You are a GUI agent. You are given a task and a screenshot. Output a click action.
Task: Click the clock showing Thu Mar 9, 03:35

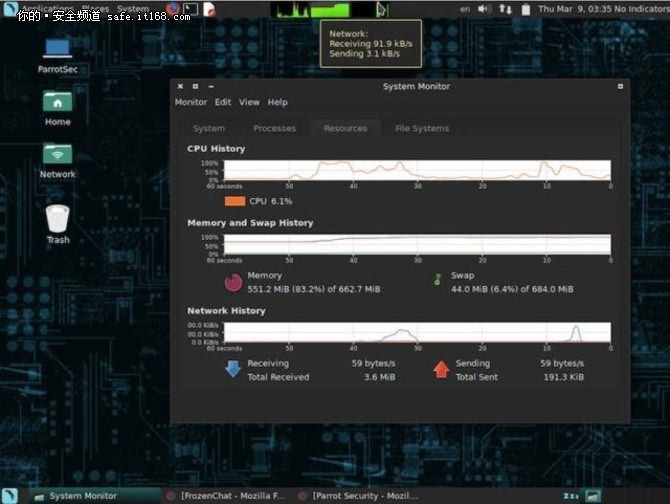point(574,9)
